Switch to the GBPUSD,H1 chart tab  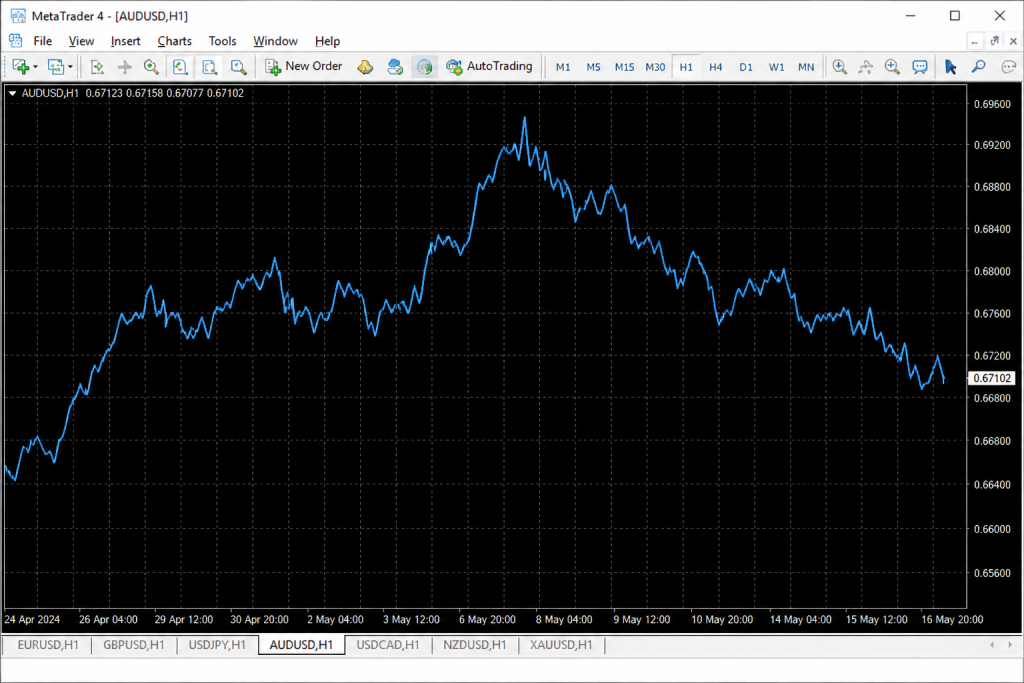(134, 644)
